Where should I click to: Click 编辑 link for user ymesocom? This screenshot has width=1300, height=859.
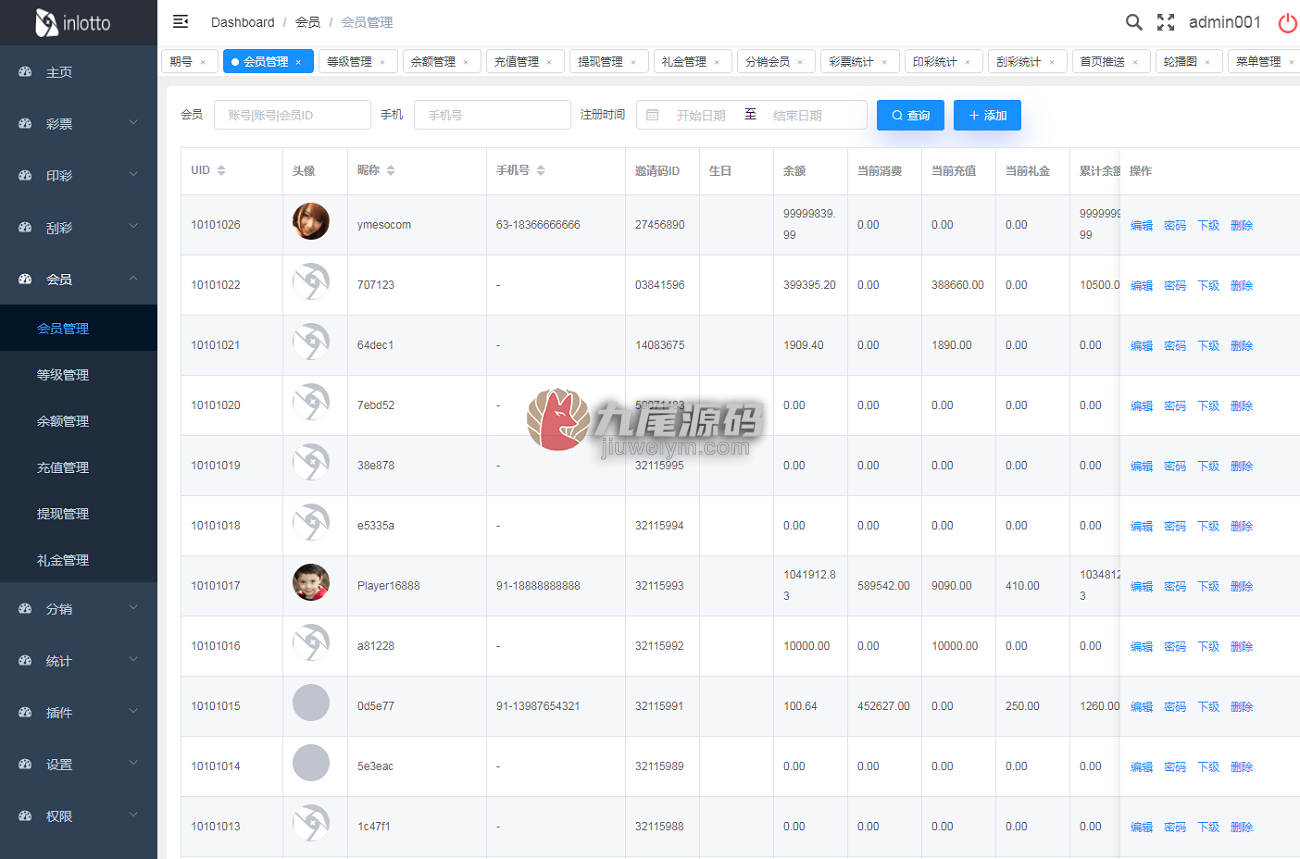click(x=1141, y=226)
